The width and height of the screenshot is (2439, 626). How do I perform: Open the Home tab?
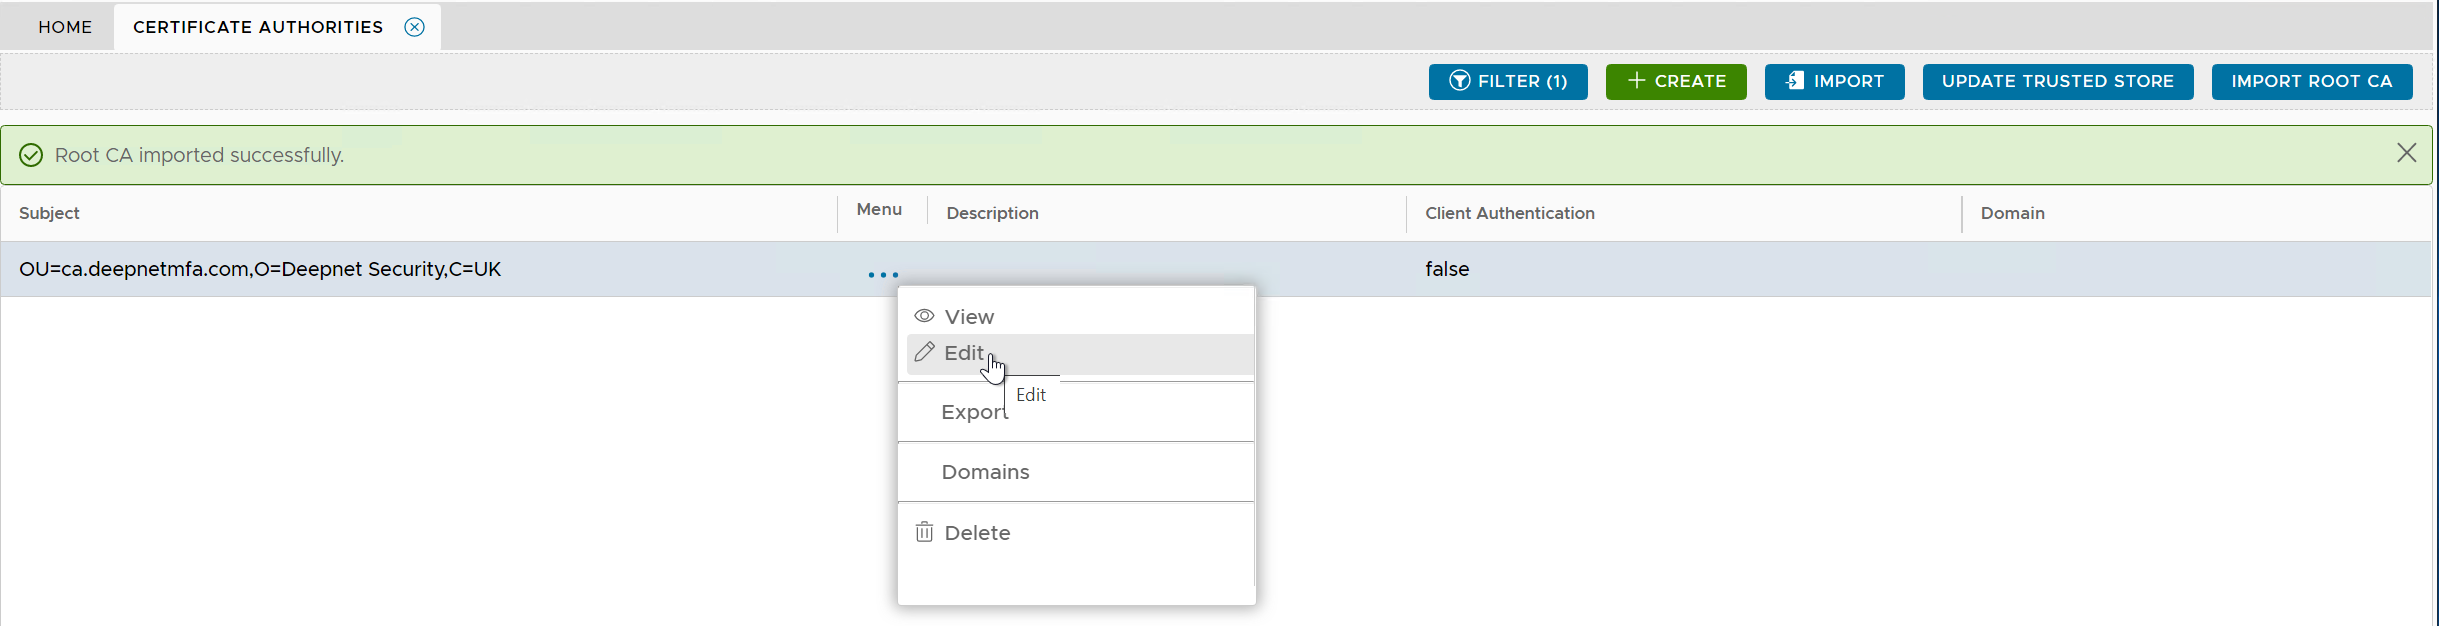click(65, 27)
